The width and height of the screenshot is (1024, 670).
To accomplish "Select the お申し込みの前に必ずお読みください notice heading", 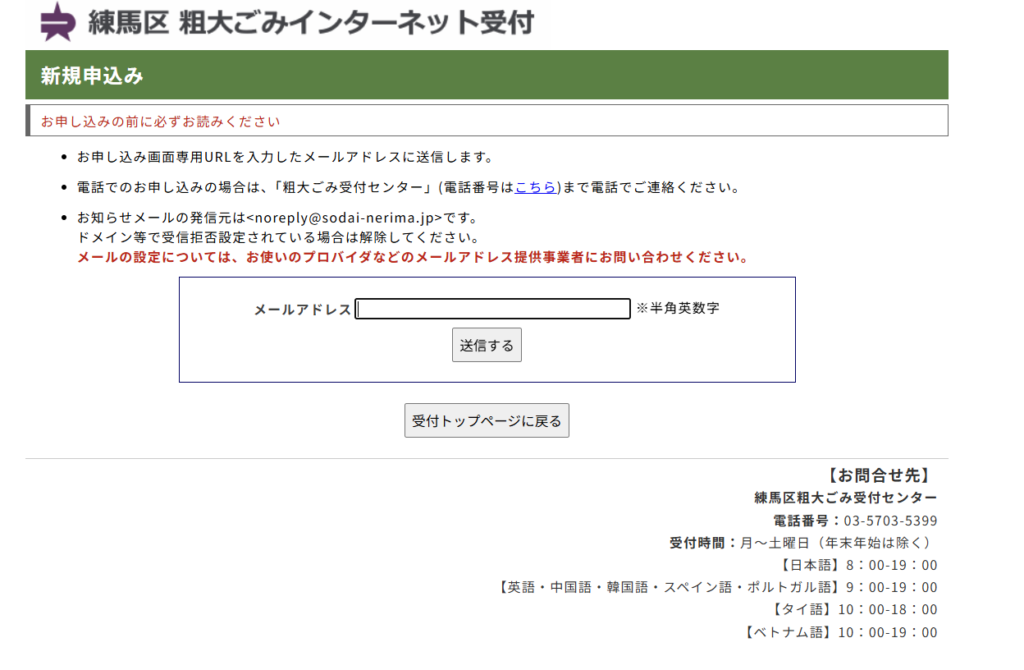I will (160, 121).
